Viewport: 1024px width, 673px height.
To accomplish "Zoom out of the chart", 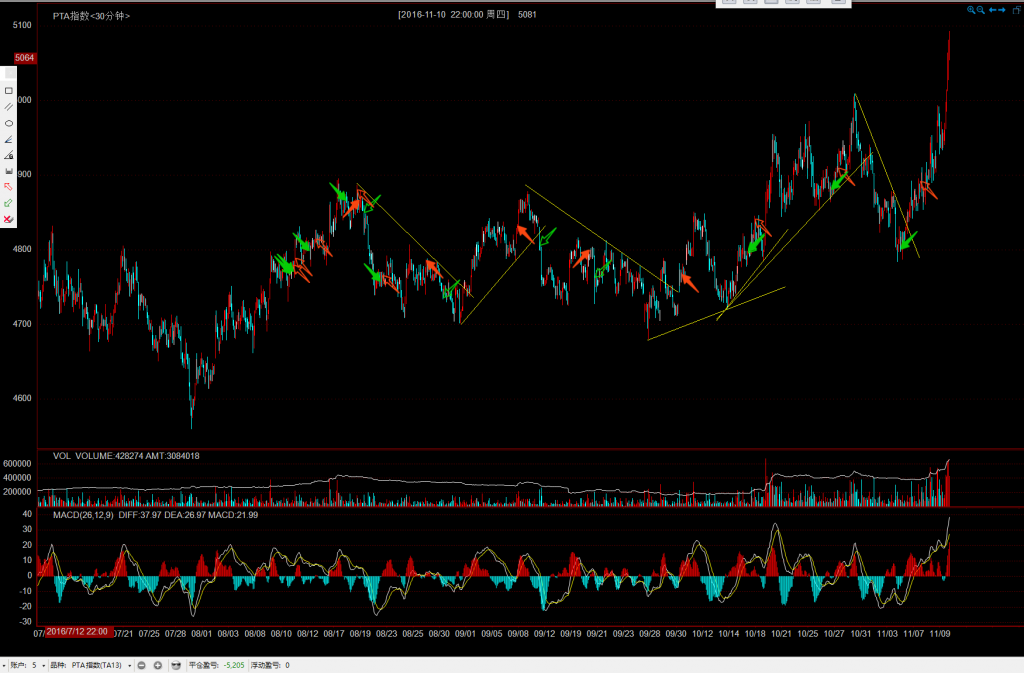I will pos(981,10).
